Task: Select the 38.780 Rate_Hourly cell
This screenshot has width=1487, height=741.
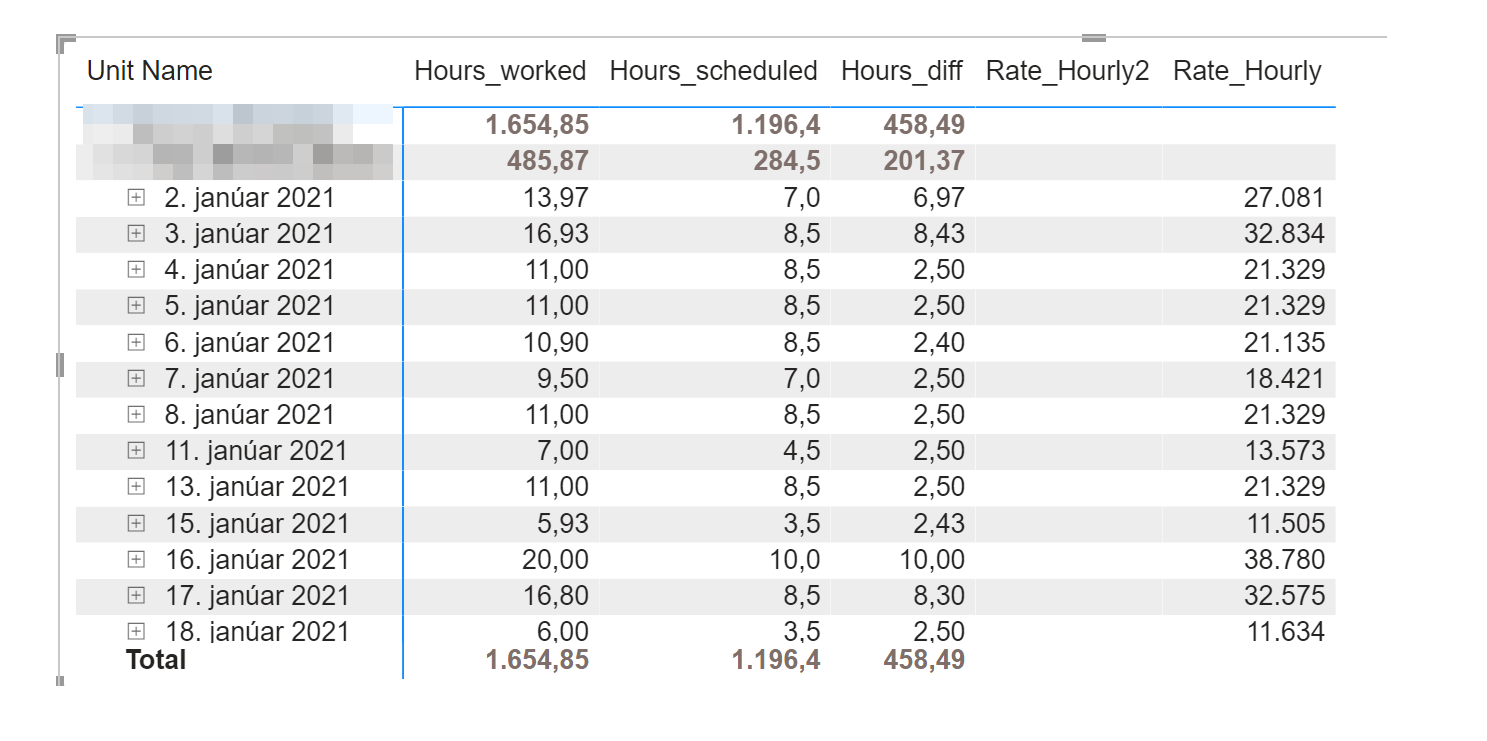Action: click(1284, 559)
